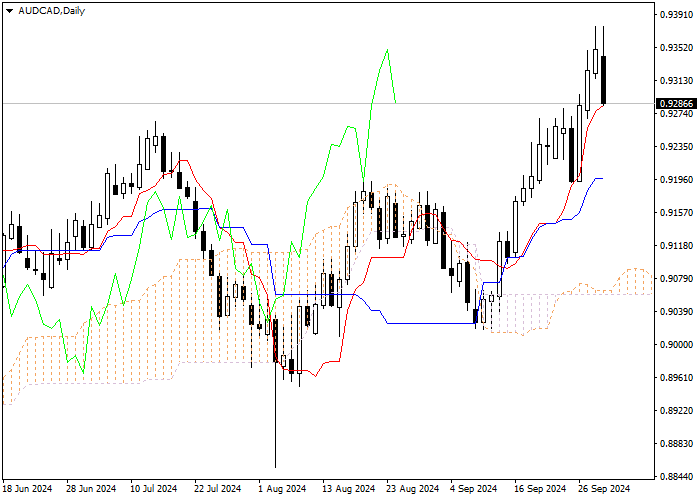700x500 pixels.
Task: Click the 0.89220 price scale label
Action: [677, 411]
